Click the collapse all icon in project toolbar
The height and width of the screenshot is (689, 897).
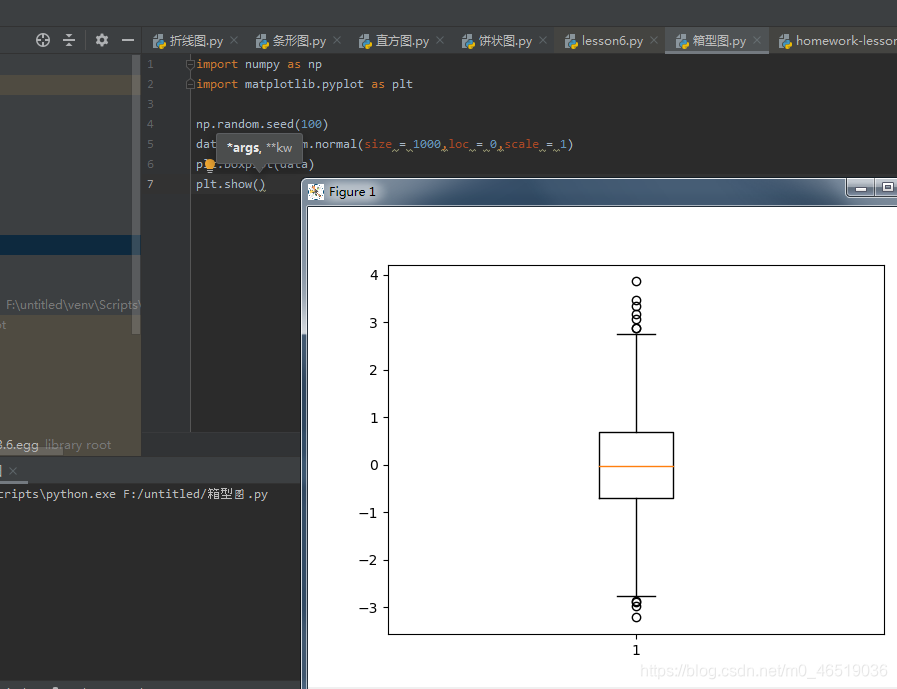pos(69,40)
